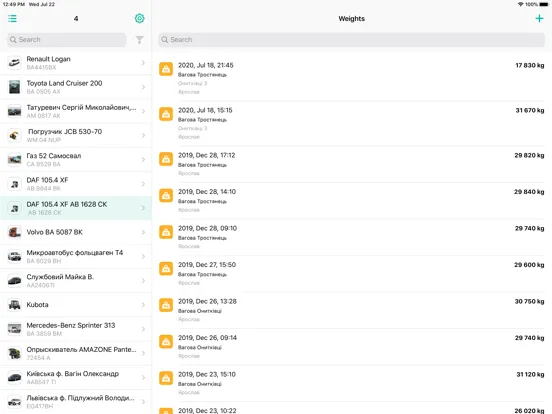
Task: Select Renault Logan in vehicle list
Action: tap(76, 63)
